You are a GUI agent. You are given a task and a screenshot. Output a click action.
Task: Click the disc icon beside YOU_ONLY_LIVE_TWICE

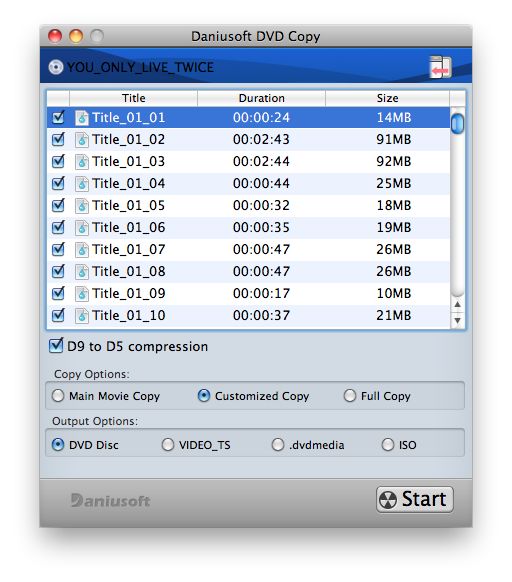point(56,67)
